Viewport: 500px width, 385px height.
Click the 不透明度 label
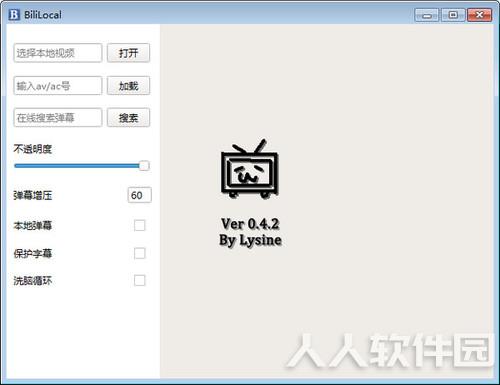coord(33,149)
